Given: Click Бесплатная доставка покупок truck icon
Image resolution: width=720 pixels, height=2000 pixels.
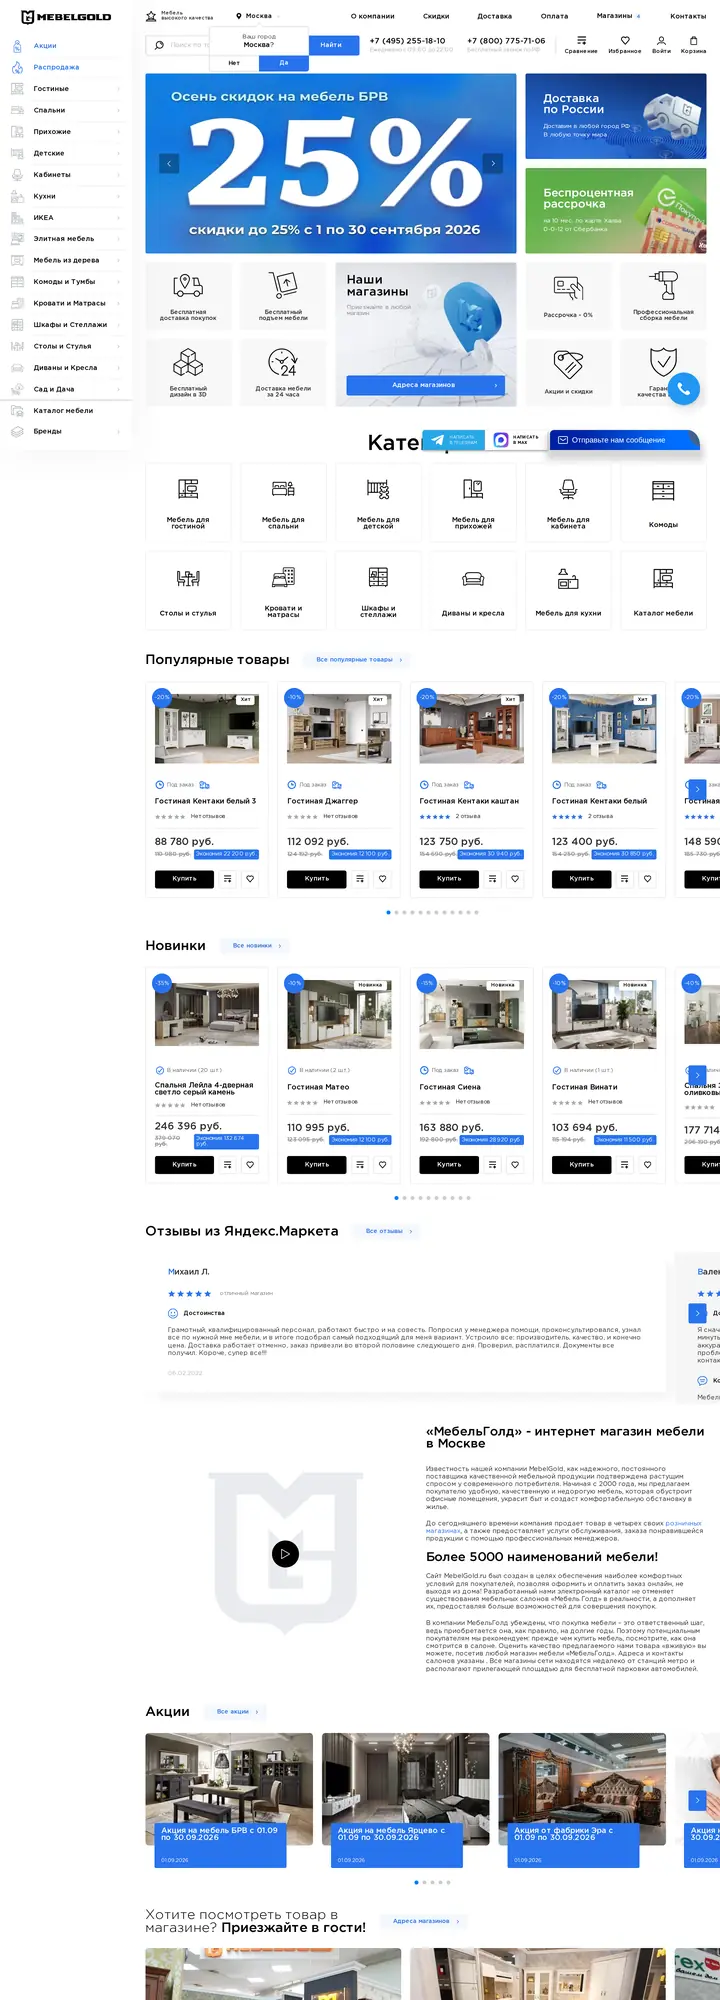Looking at the screenshot, I should [188, 285].
